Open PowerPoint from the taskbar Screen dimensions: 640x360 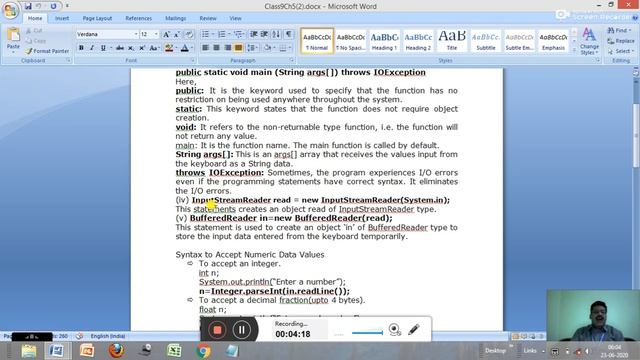87,351
